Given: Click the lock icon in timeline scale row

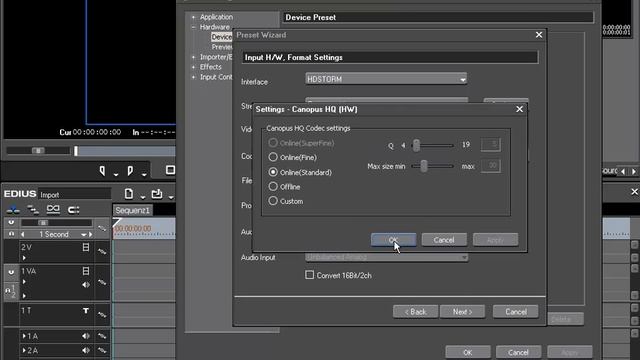Looking at the screenshot, I should point(102,229).
